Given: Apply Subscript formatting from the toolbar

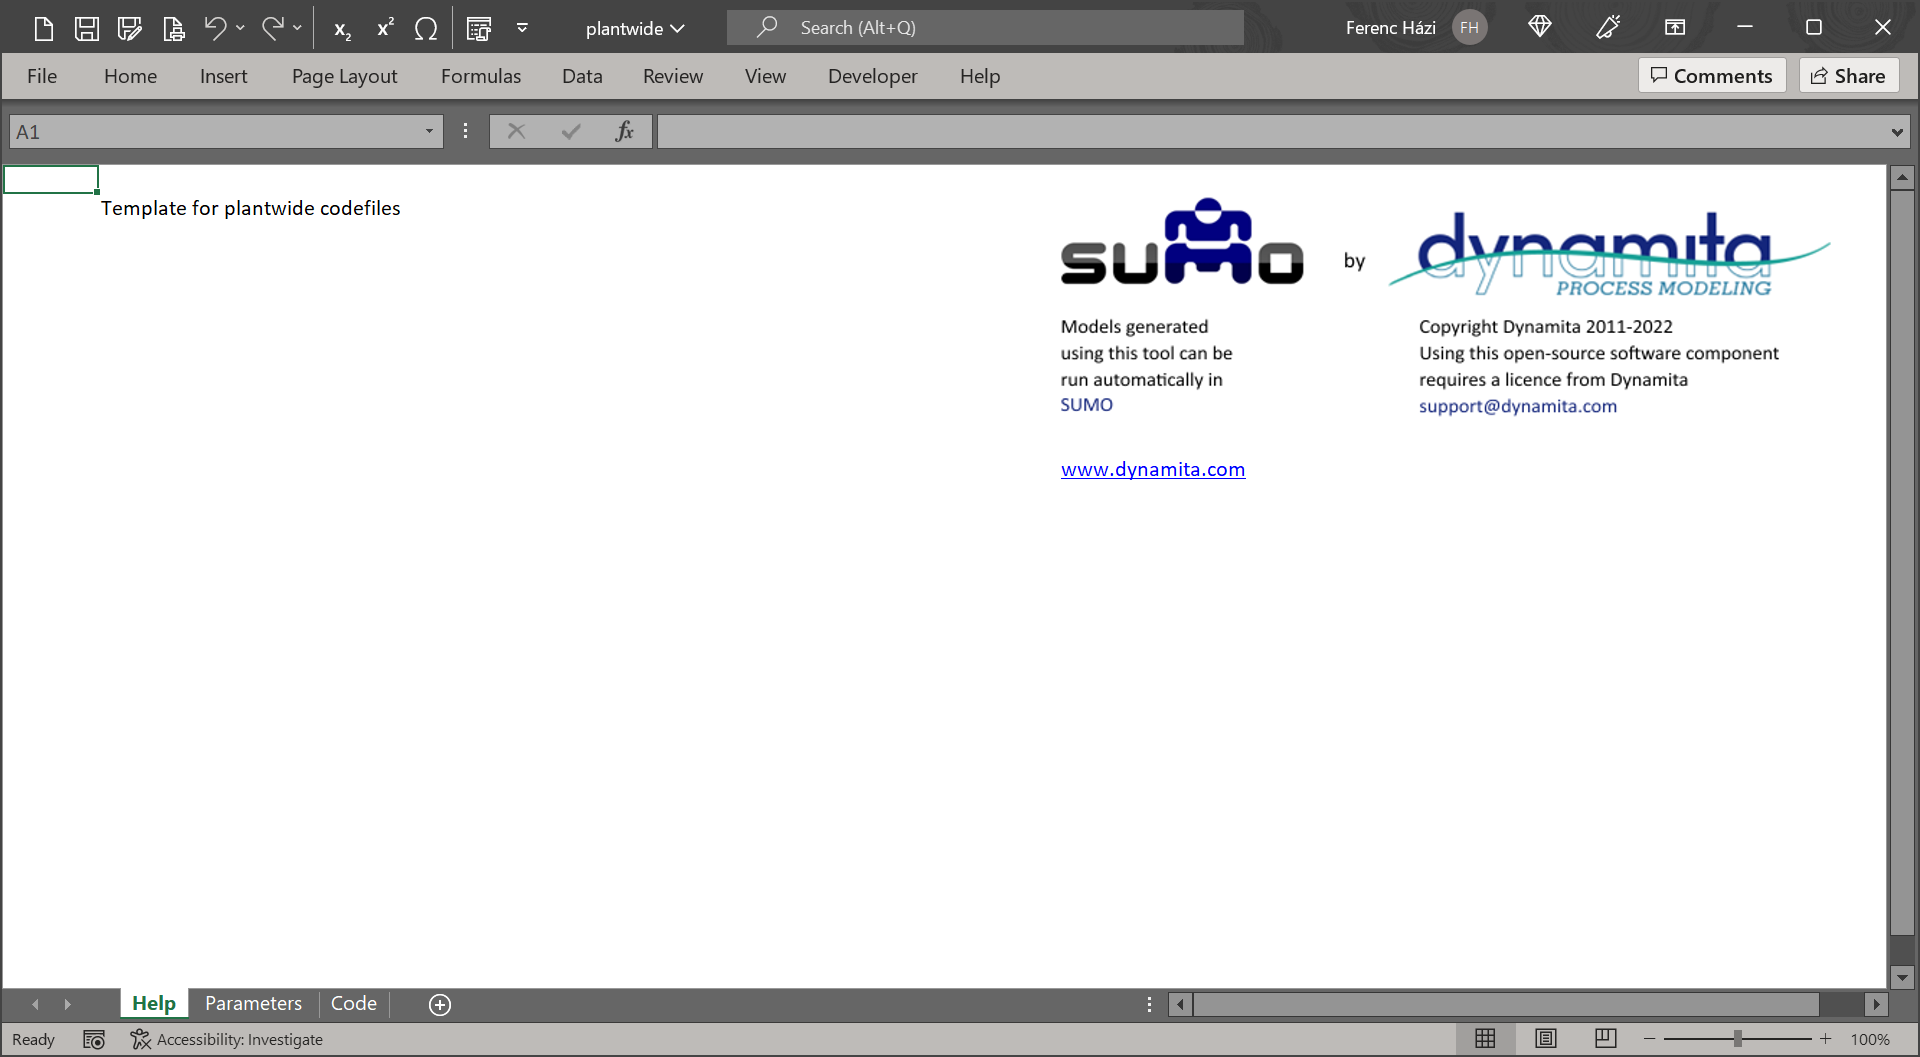Looking at the screenshot, I should (342, 29).
